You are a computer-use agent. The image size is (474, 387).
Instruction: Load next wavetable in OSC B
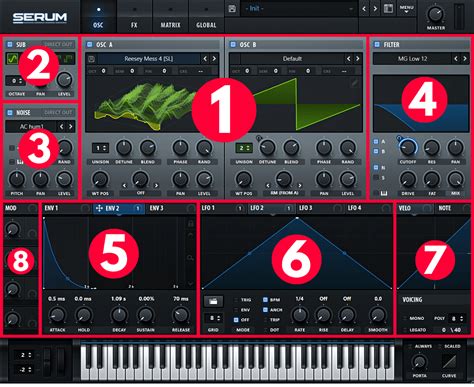pos(358,59)
